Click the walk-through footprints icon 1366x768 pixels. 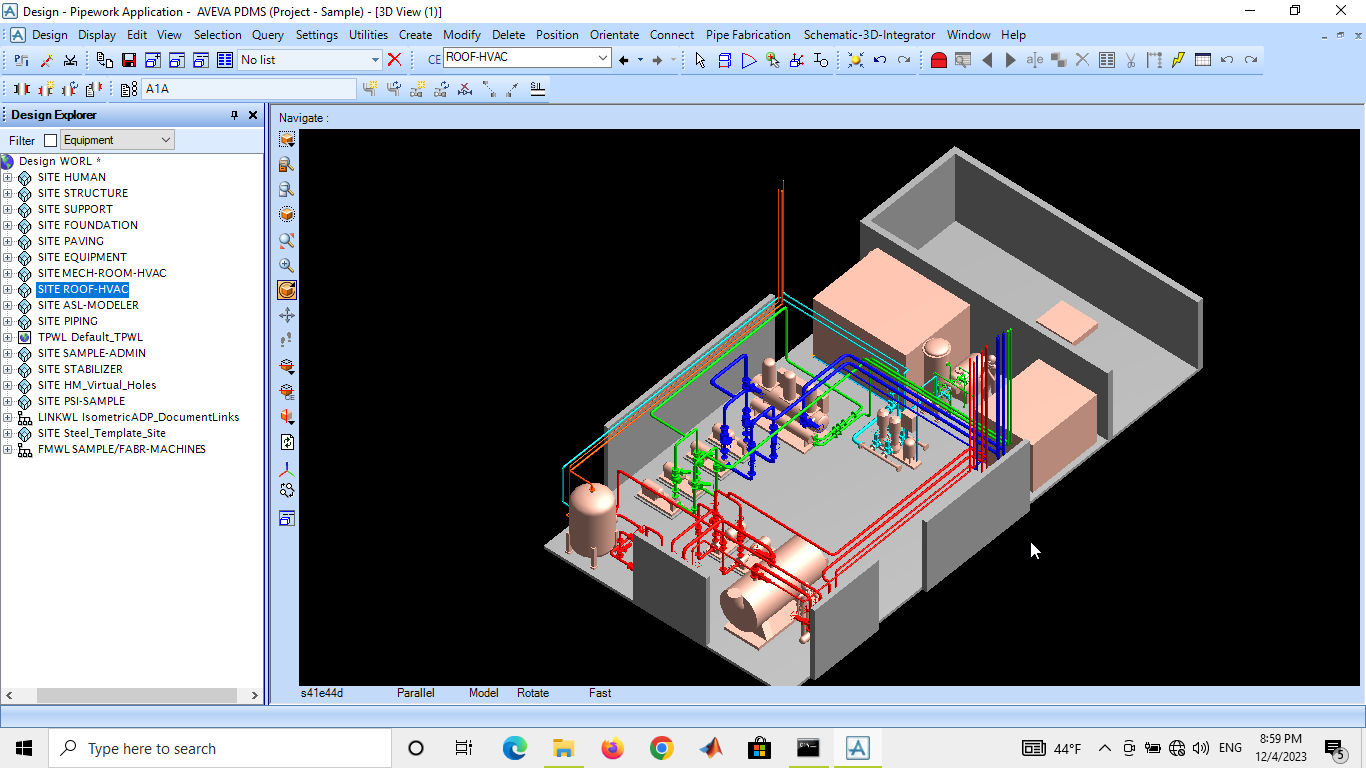[287, 340]
